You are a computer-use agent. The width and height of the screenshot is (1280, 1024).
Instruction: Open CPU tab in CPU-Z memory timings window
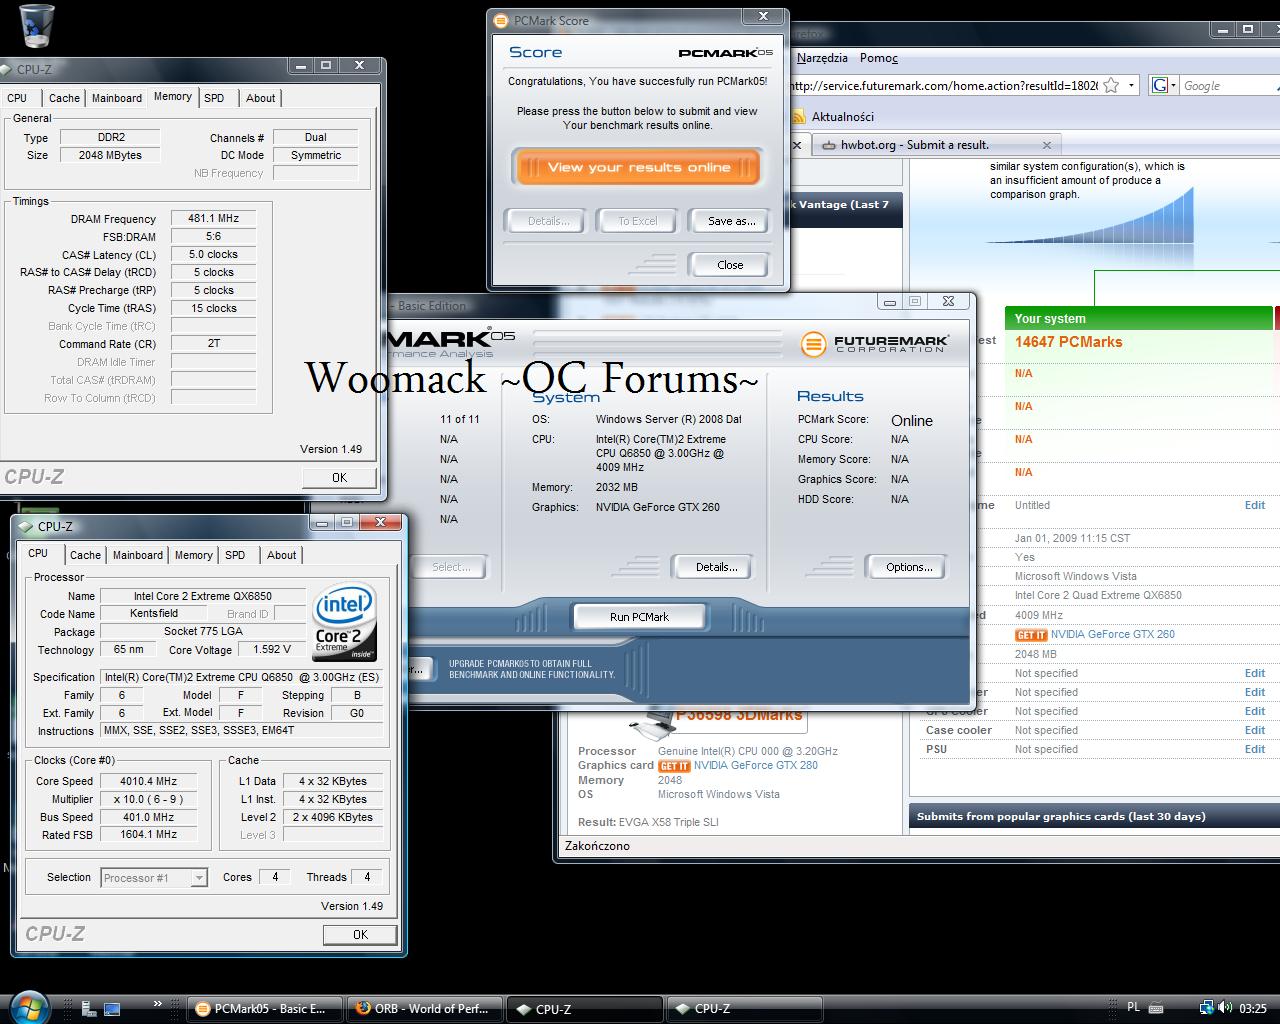click(x=17, y=98)
